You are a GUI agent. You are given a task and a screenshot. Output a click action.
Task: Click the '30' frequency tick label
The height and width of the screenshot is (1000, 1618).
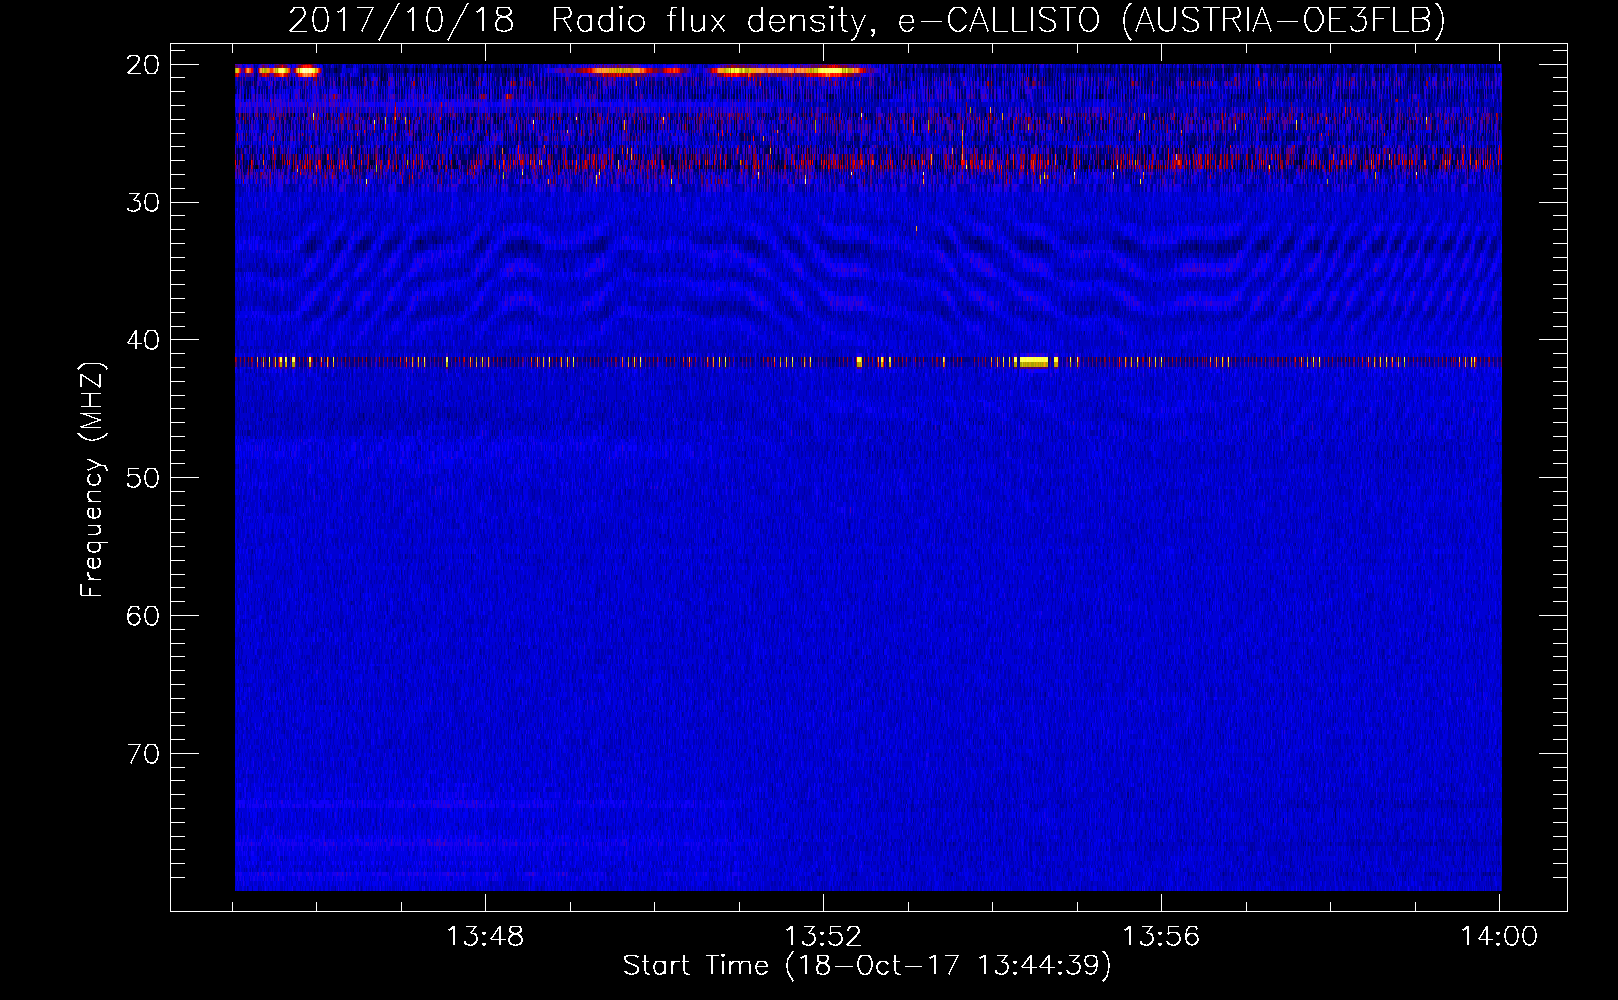tap(143, 203)
